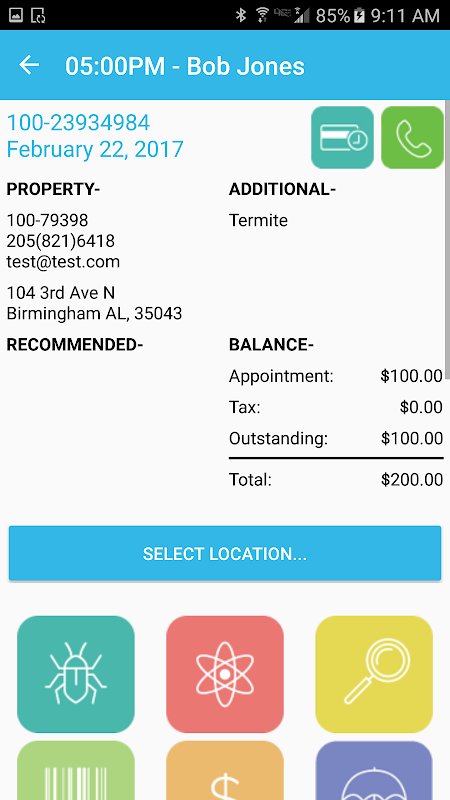This screenshot has height=800, width=450.
Task: Open the yellow magnifying glass inspection tile
Action: 374,674
